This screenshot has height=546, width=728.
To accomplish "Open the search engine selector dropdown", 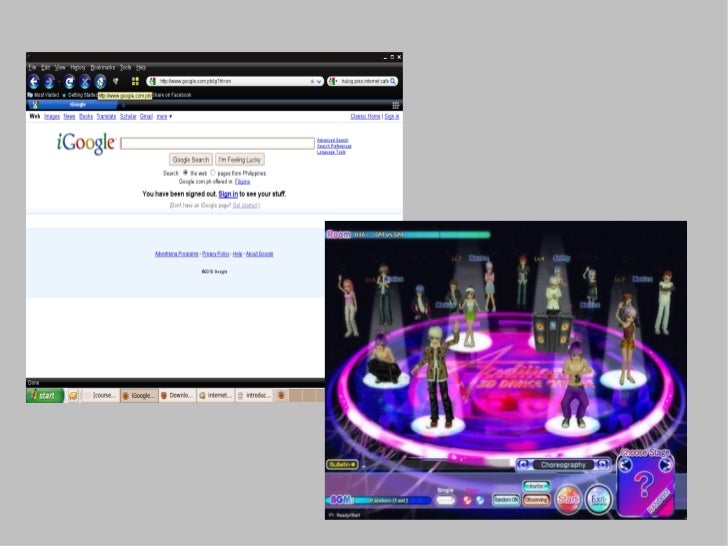I will tap(333, 81).
